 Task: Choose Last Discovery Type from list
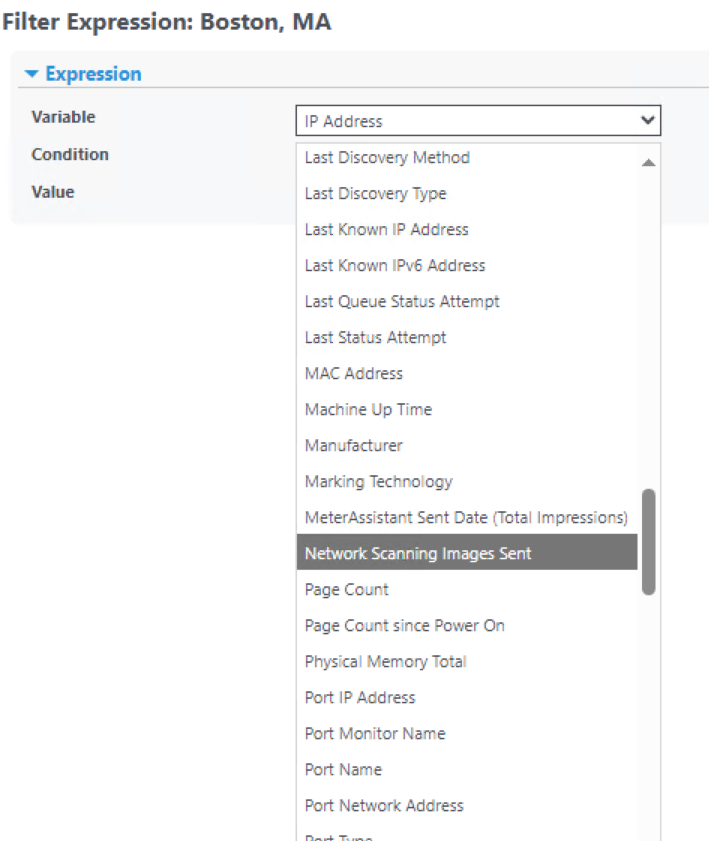pyautogui.click(x=375, y=194)
